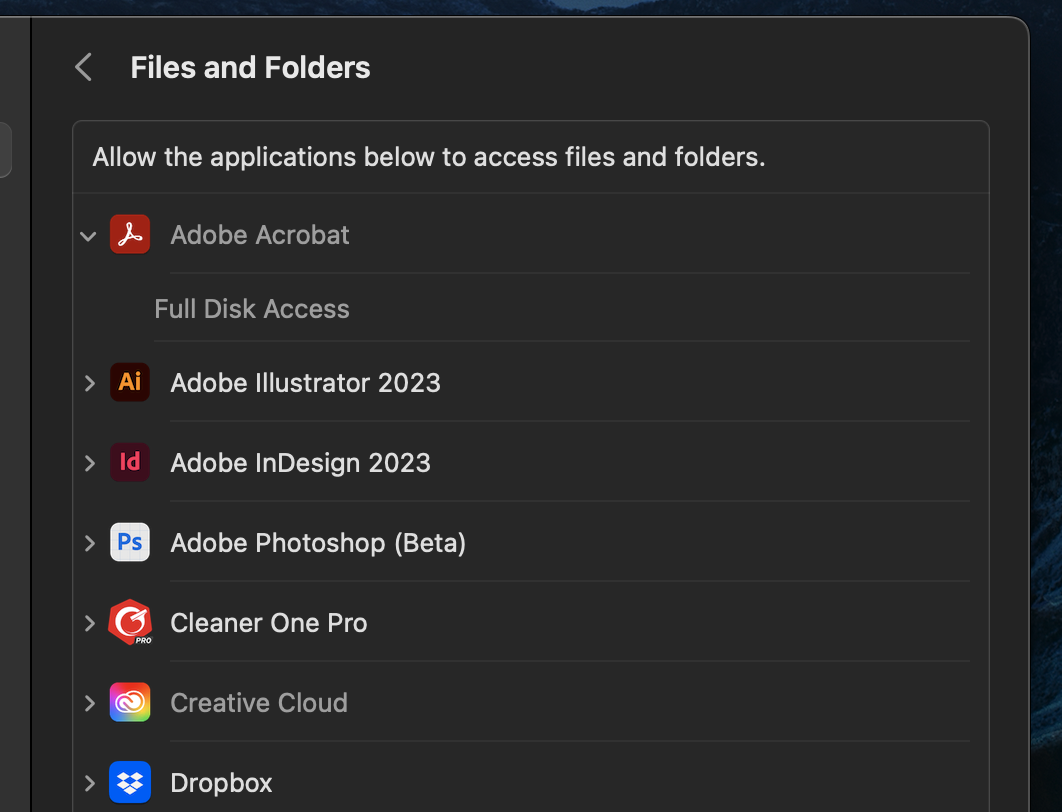Expand the Cleaner One Pro entry

point(89,622)
